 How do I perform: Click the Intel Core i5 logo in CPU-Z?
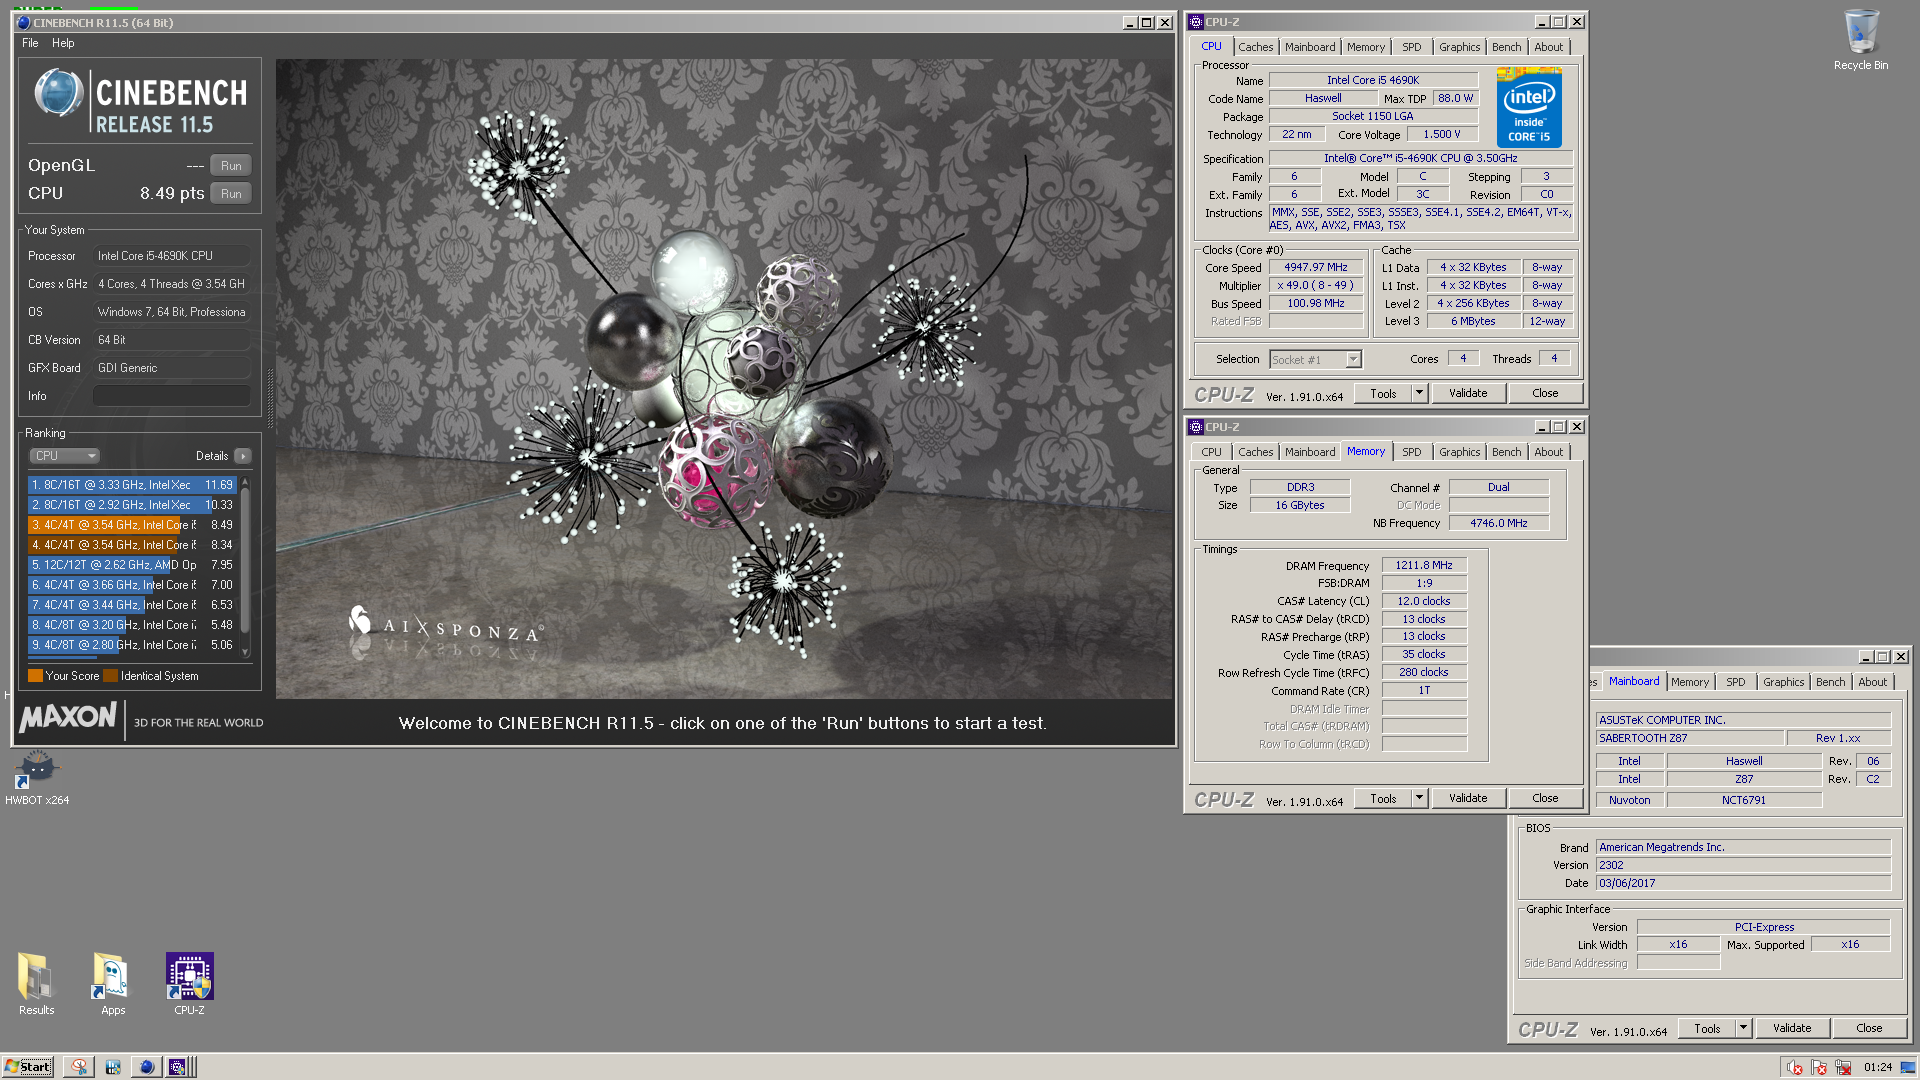tap(1529, 108)
